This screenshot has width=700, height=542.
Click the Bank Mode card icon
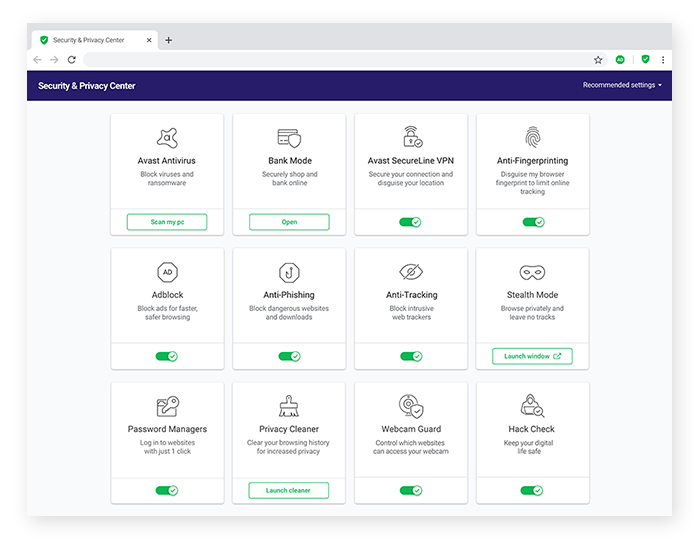[289, 138]
